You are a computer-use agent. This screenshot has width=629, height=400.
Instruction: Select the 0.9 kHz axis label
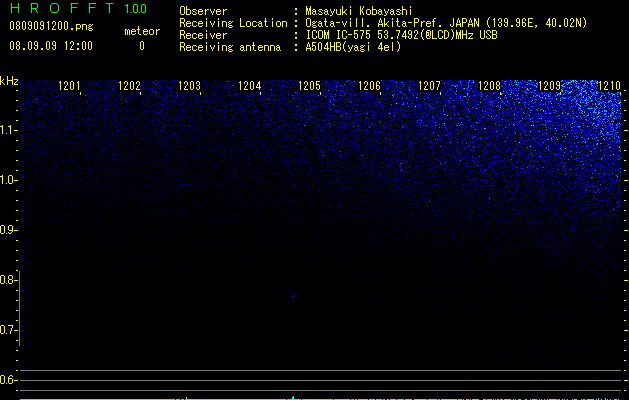point(7,230)
